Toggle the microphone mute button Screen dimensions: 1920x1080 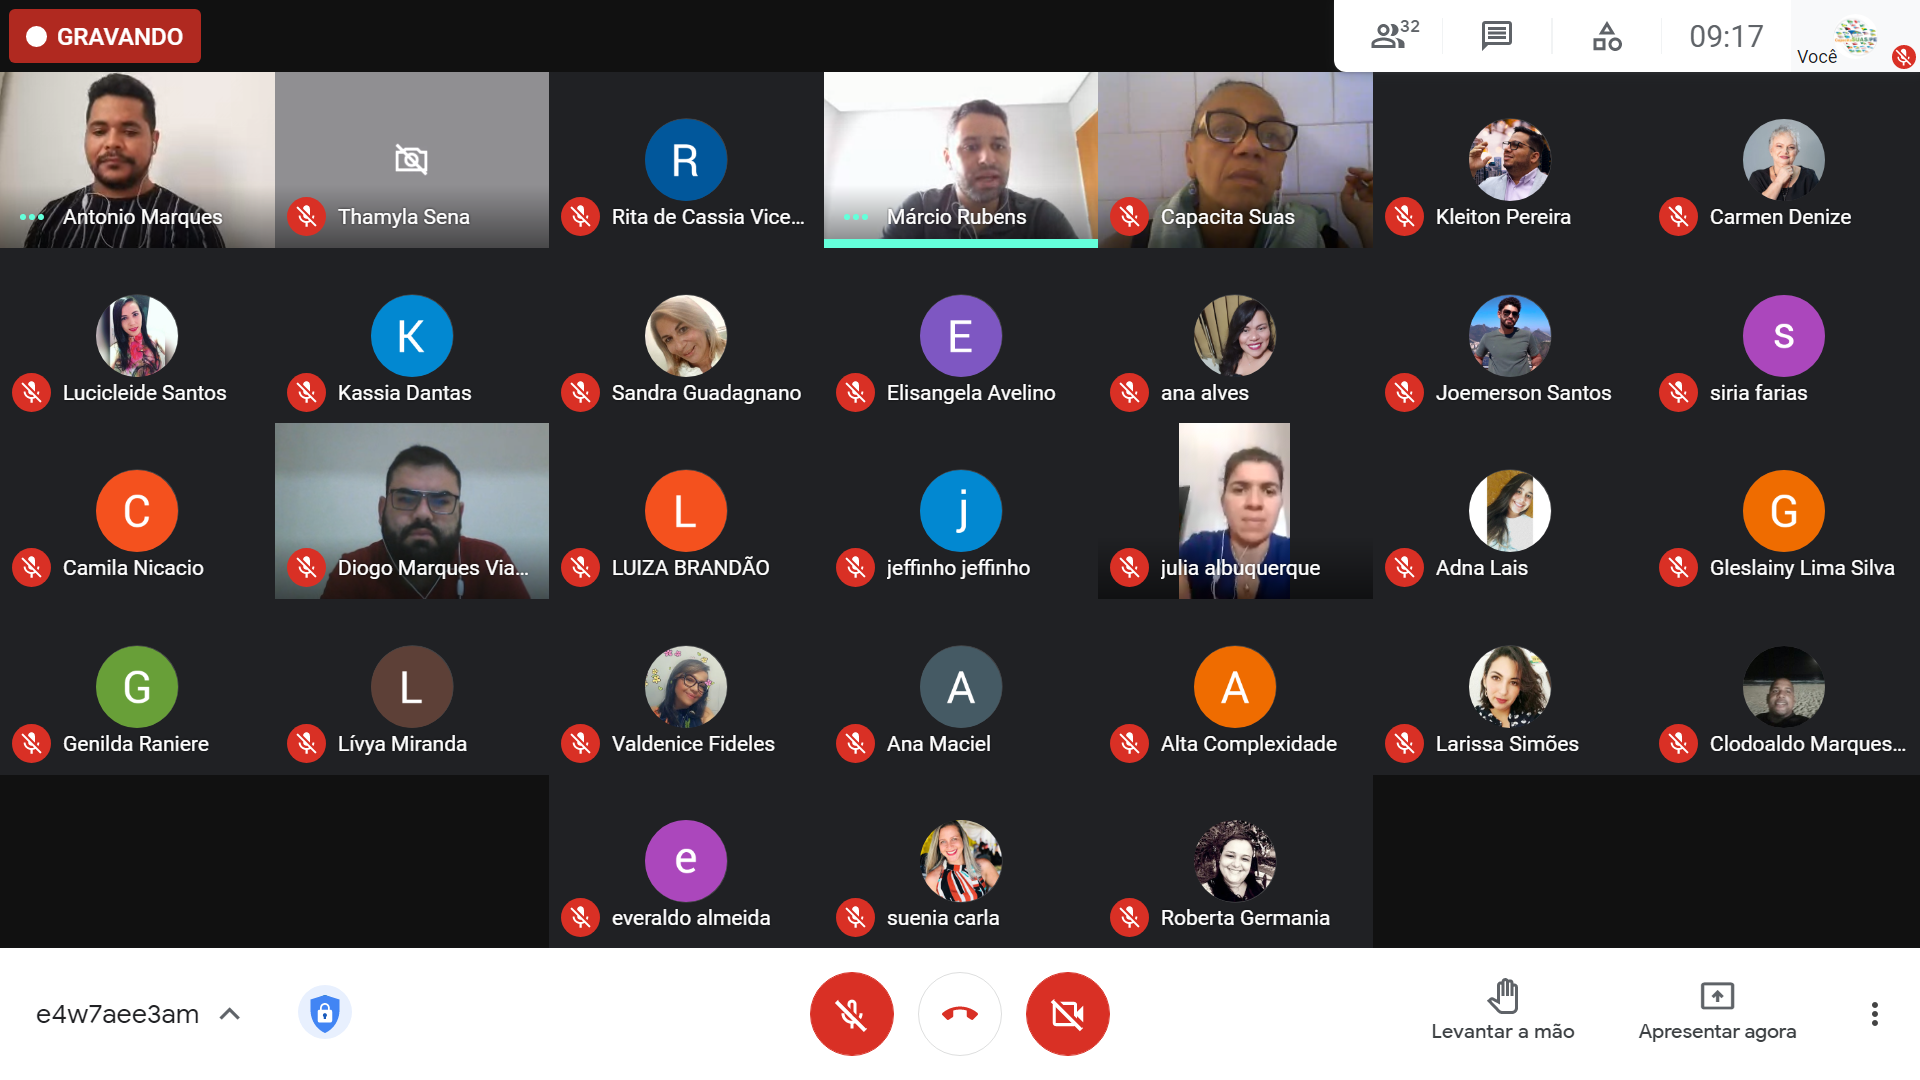[852, 1013]
